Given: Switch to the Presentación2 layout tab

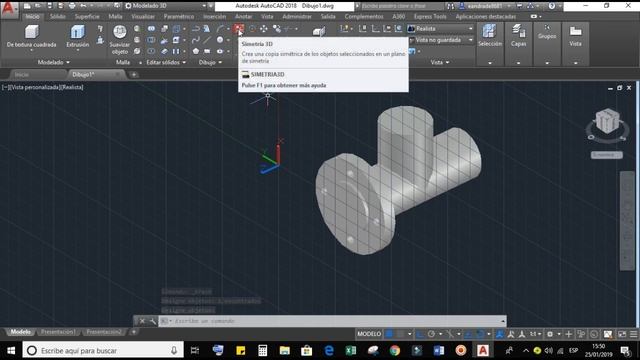Looking at the screenshot, I should [104, 332].
